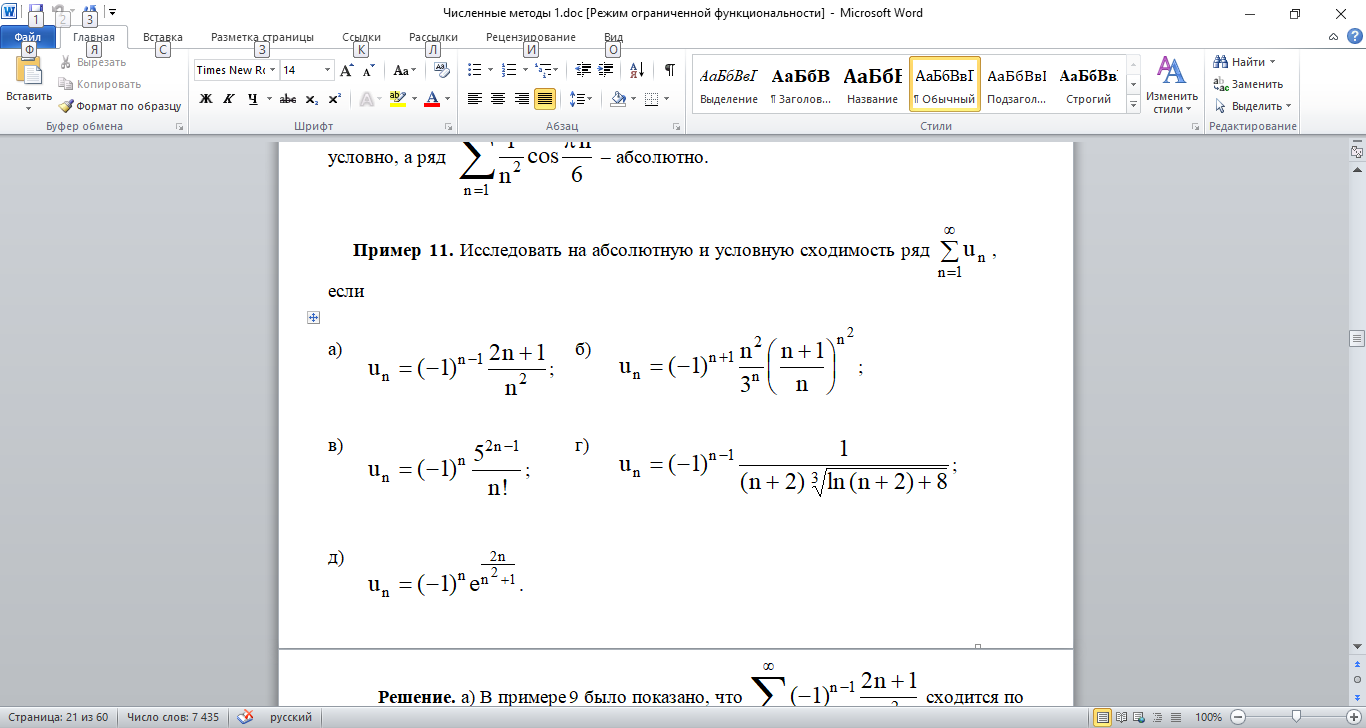Apply superscript x² formatting
Viewport: 1366px width, 728px height.
[x=334, y=98]
